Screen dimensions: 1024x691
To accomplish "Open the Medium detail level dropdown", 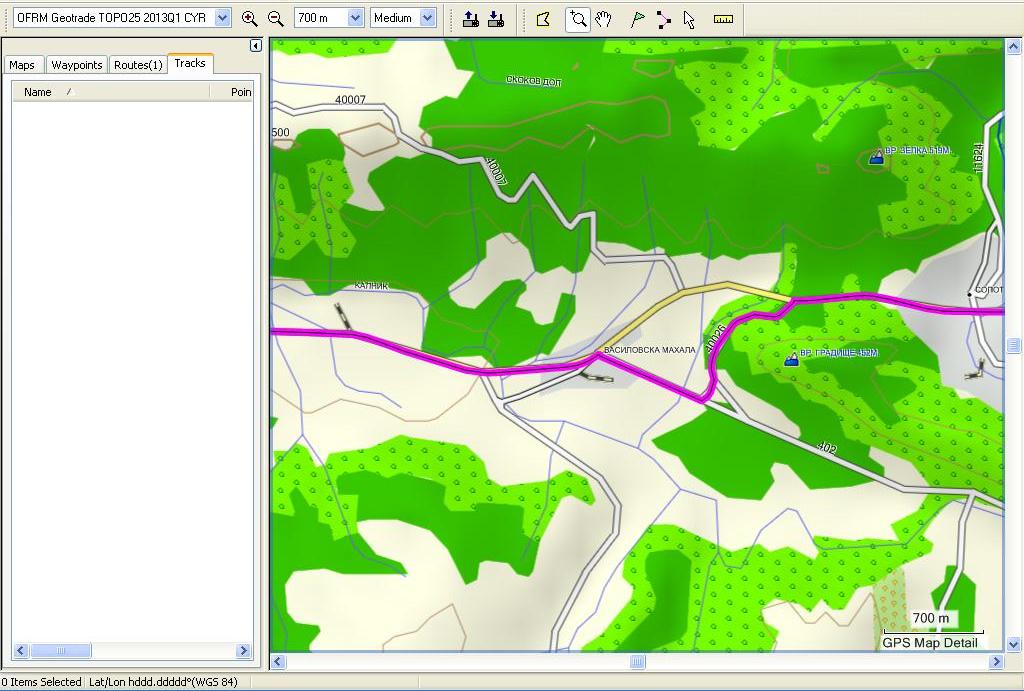I will (x=428, y=18).
